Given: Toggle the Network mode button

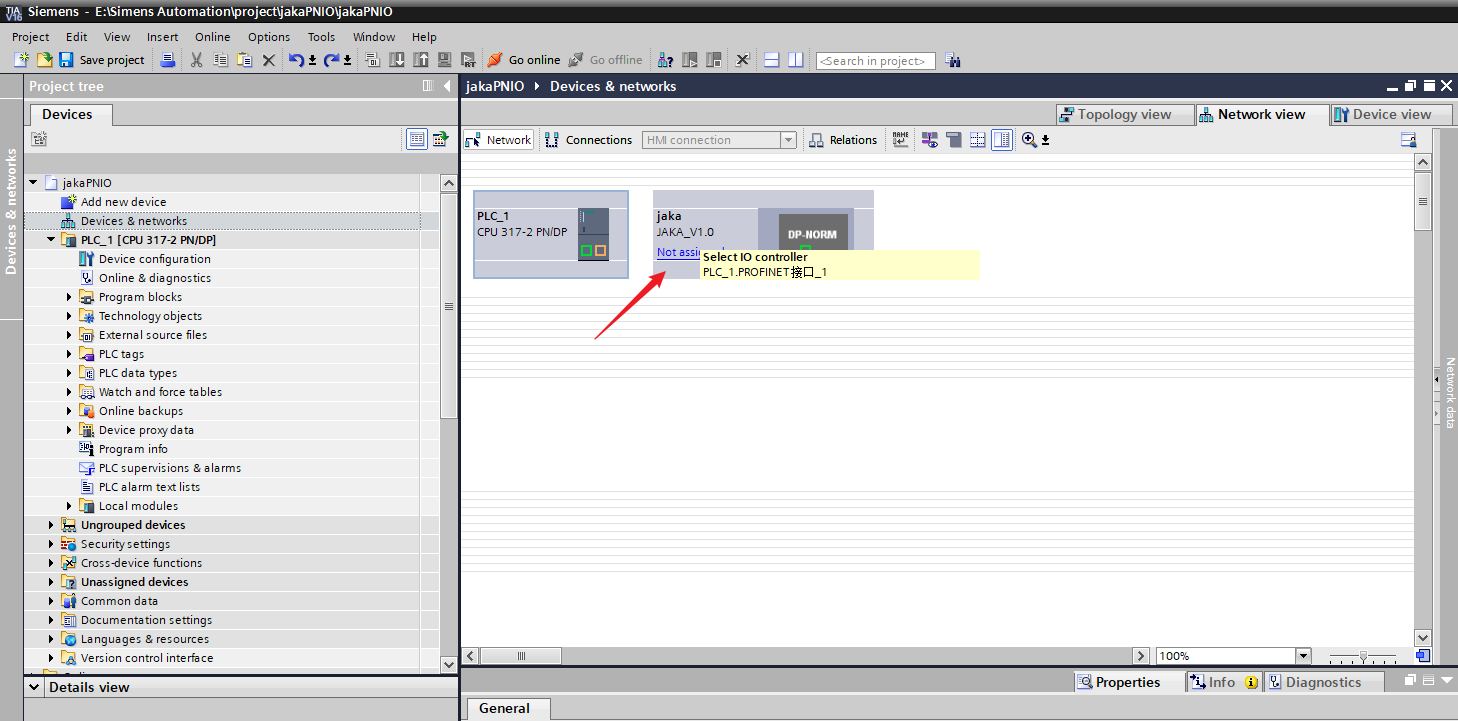Looking at the screenshot, I should pos(498,140).
